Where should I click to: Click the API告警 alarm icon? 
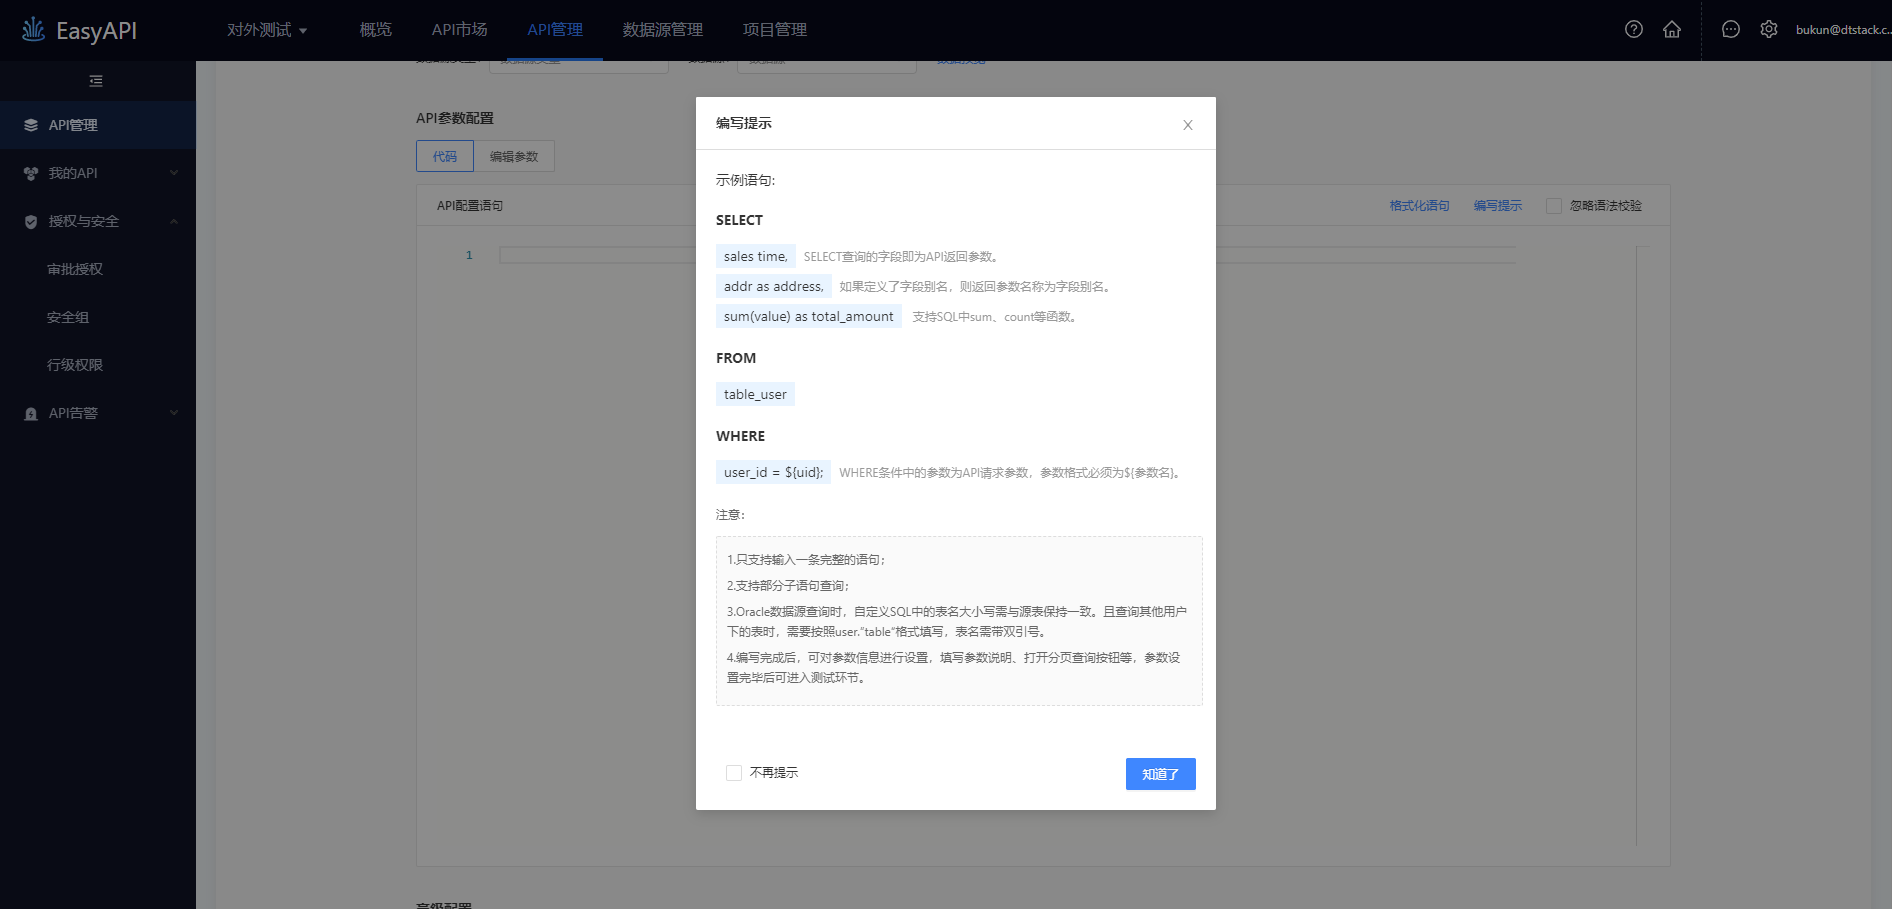(x=31, y=413)
